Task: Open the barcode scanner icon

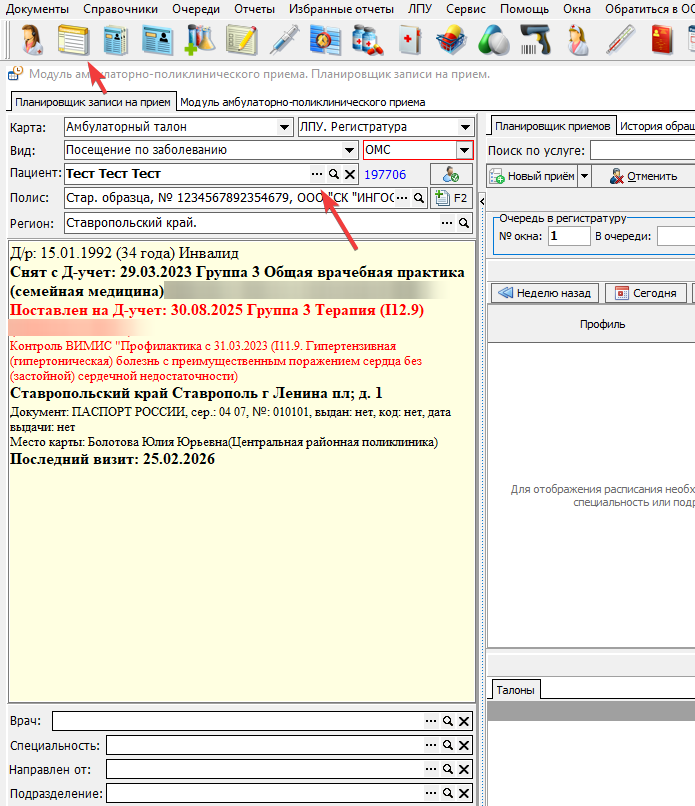Action: pyautogui.click(x=535, y=40)
